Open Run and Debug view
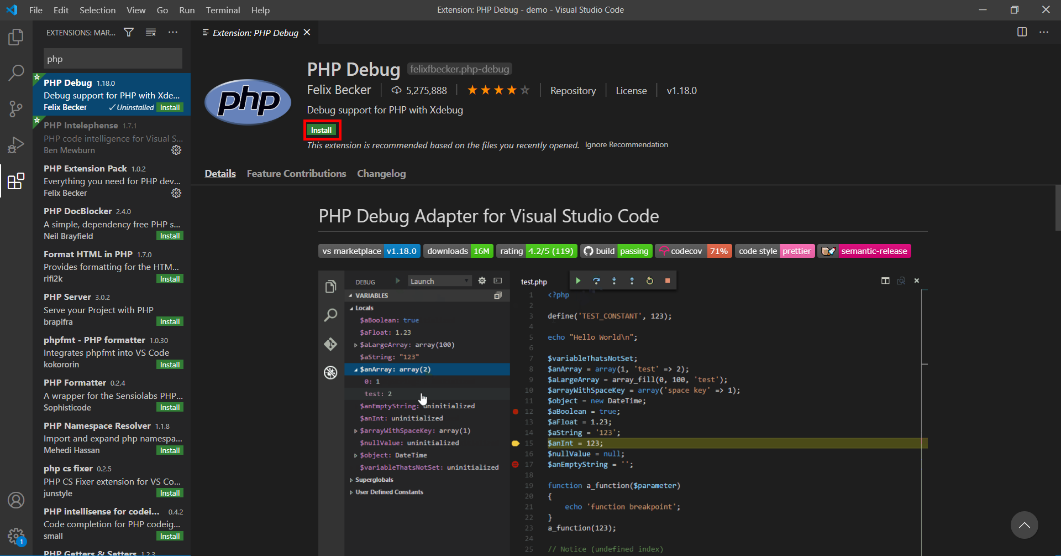This screenshot has width=1061, height=556. (16, 145)
